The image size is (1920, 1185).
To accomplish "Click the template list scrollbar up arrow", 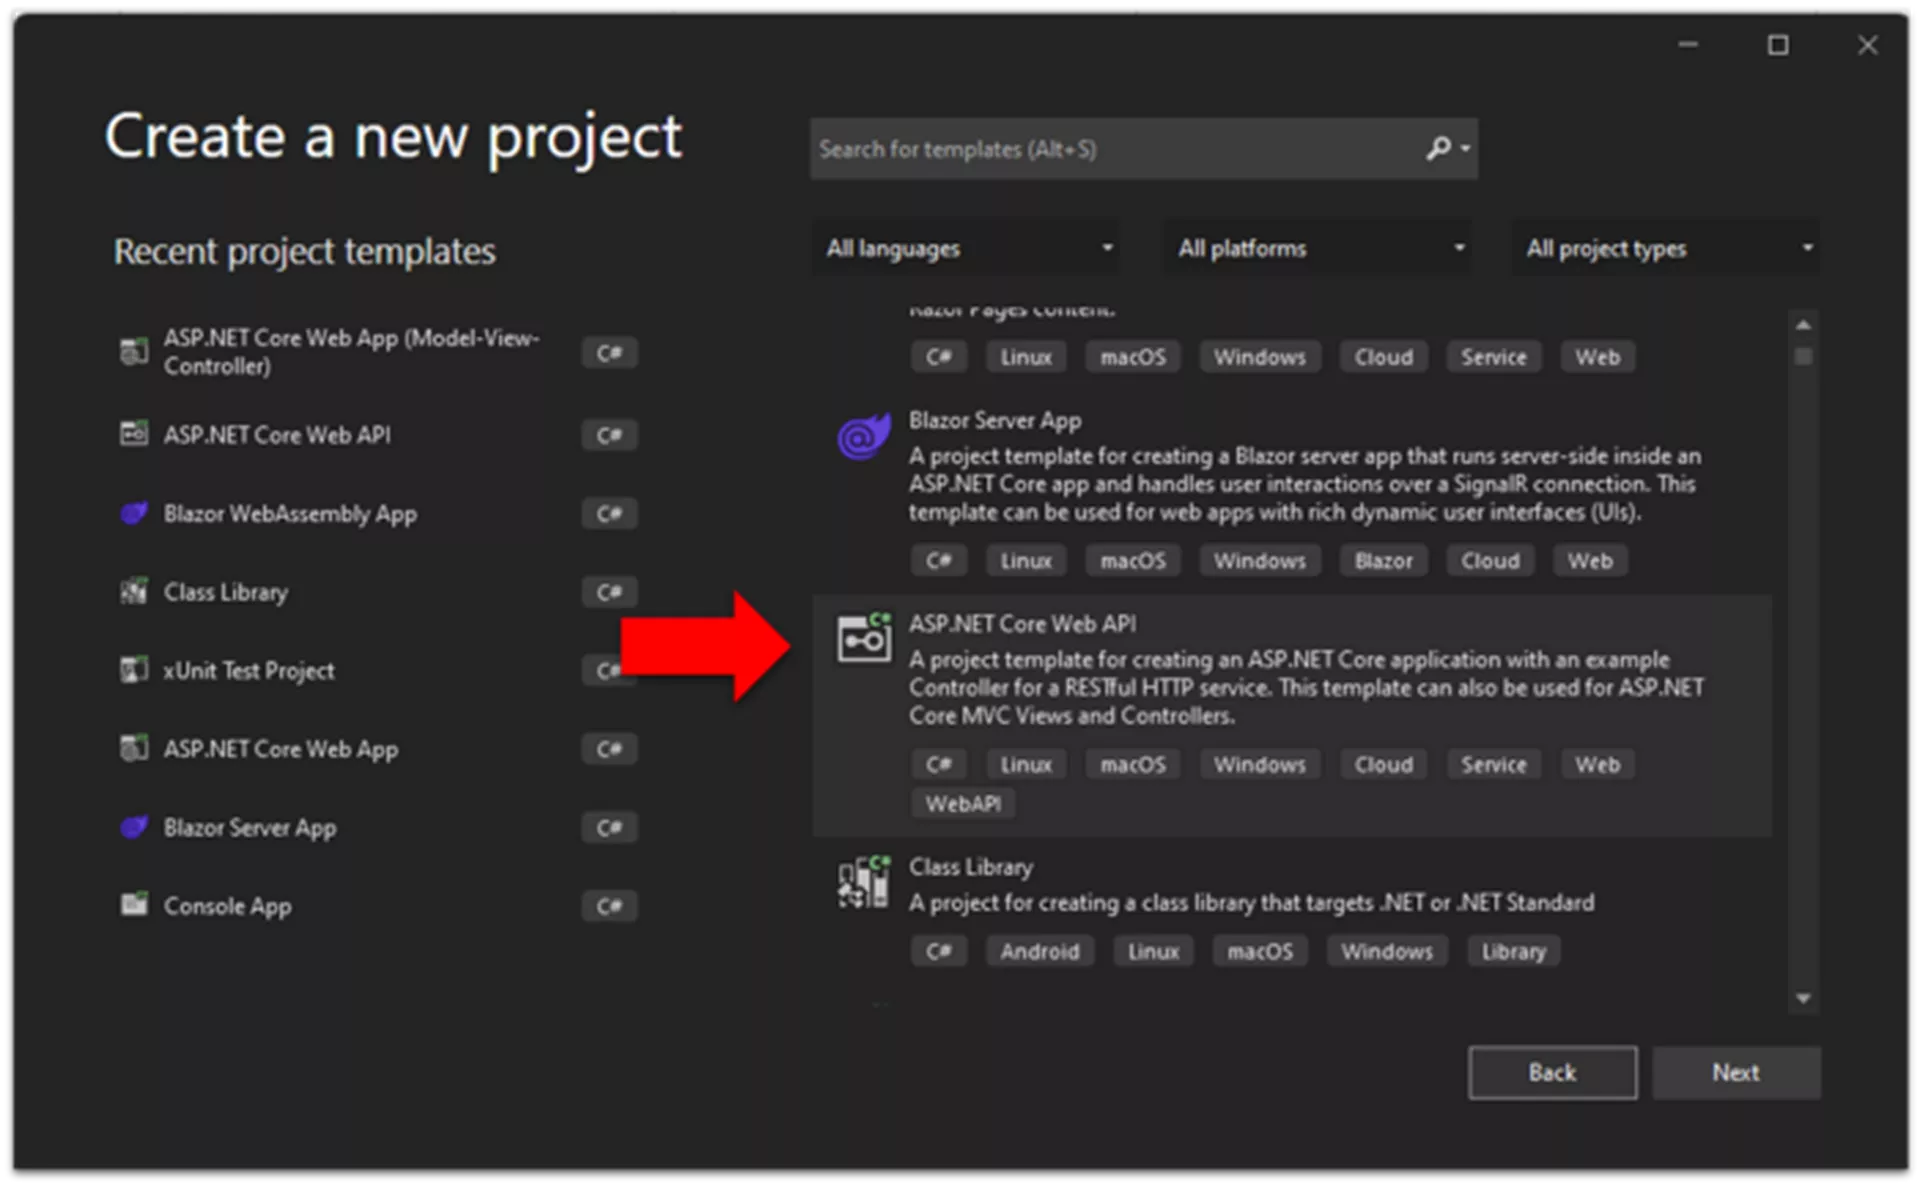I will click(x=1803, y=325).
